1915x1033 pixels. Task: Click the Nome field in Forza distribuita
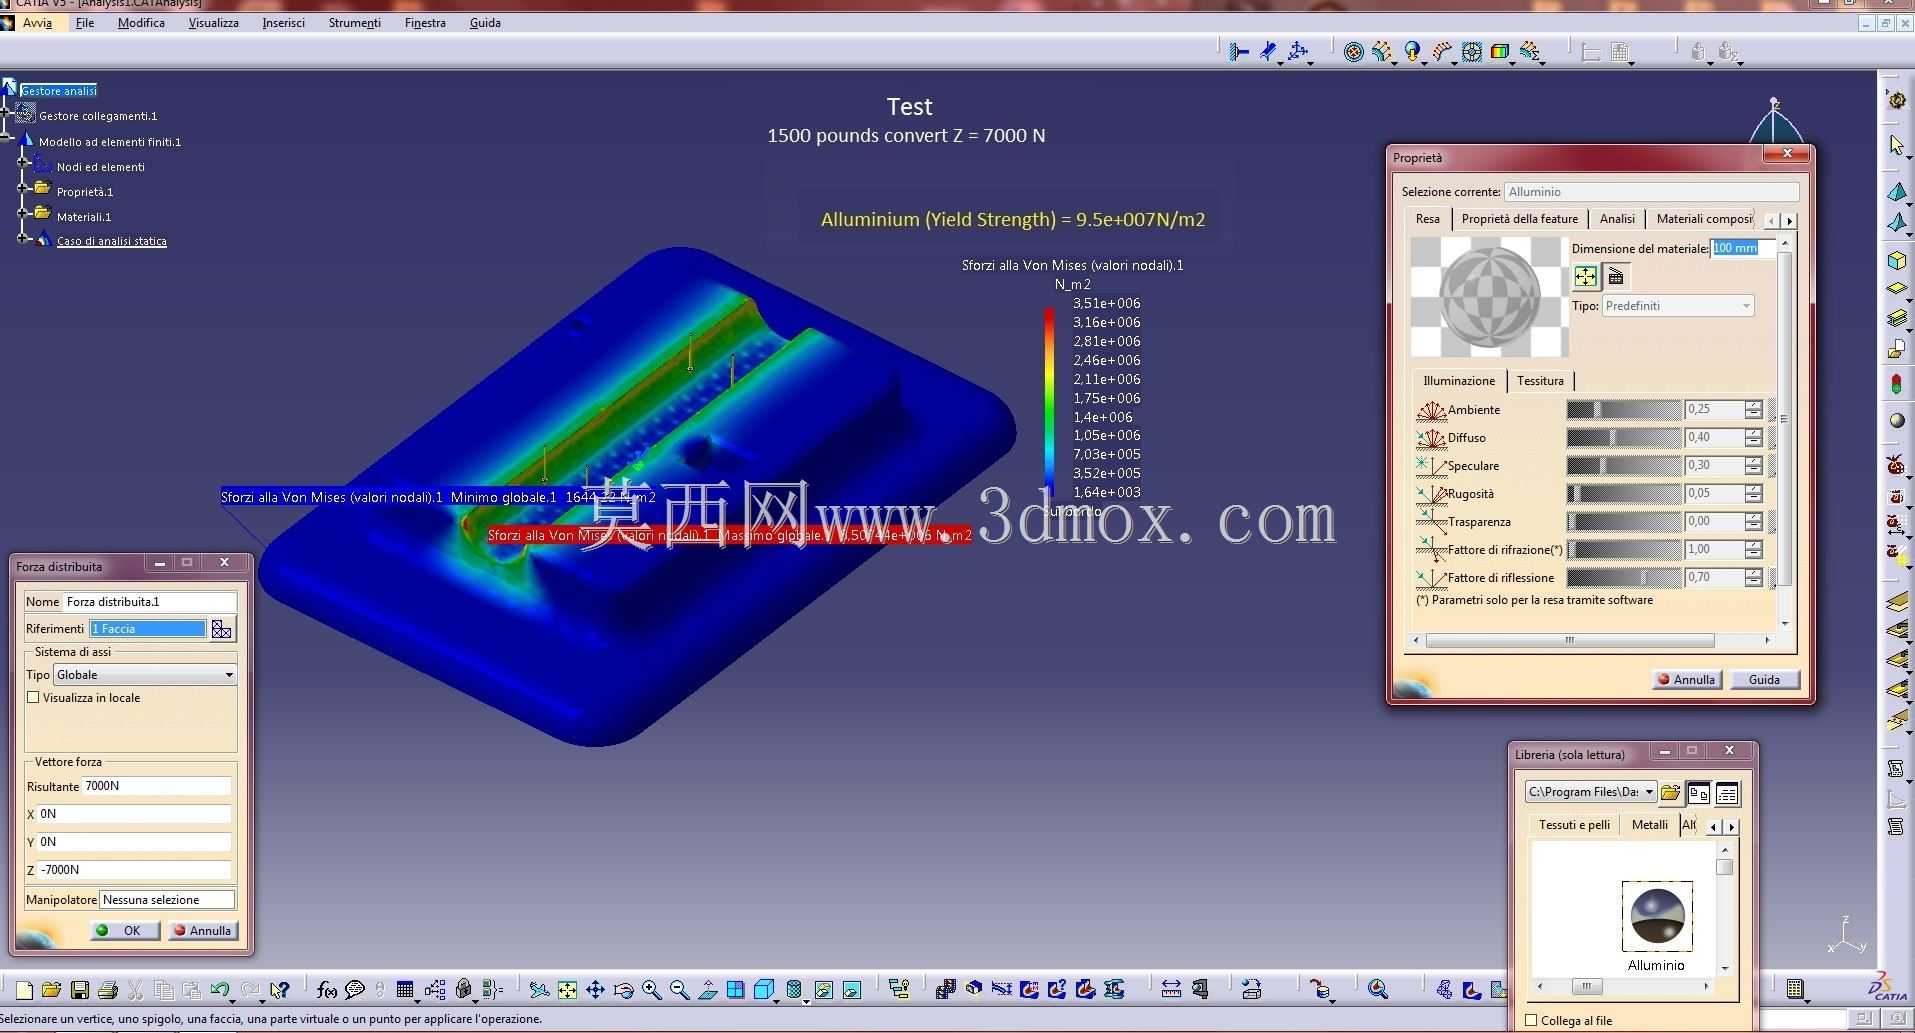(150, 602)
